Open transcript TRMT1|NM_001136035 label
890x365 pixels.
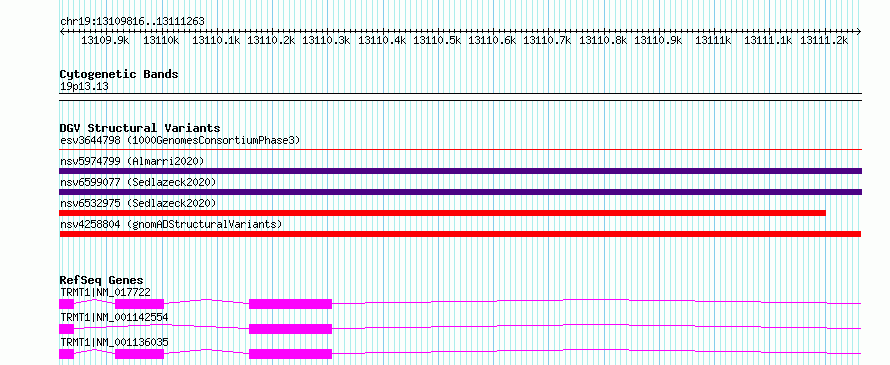click(114, 342)
